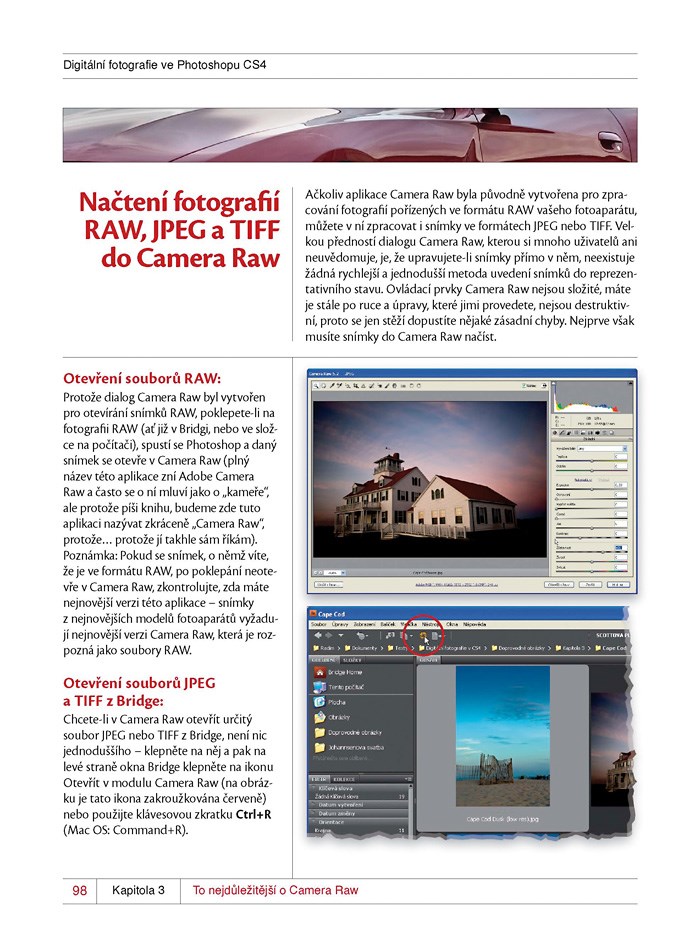Open the Detail panel tab icon
Viewport: 700px width, 941px height.
pos(569,433)
